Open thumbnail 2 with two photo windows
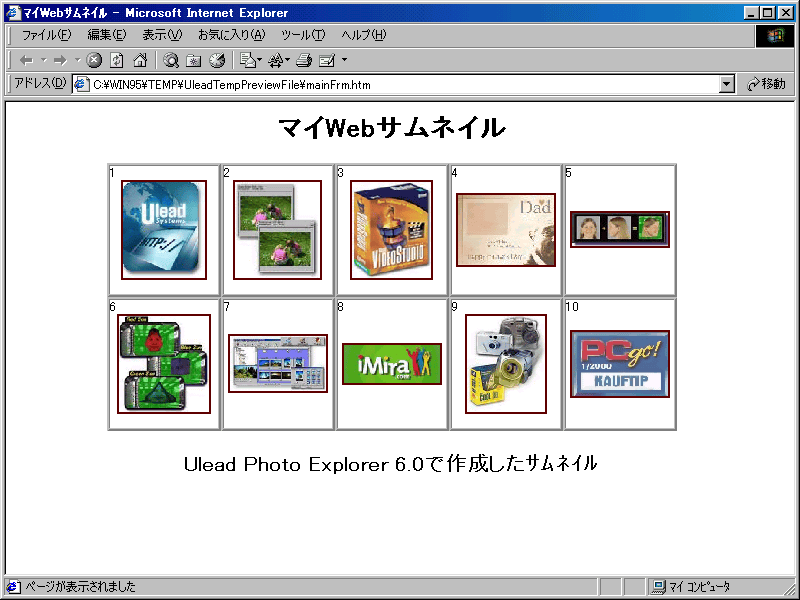Screen dimensions: 800x600 (x=278, y=230)
